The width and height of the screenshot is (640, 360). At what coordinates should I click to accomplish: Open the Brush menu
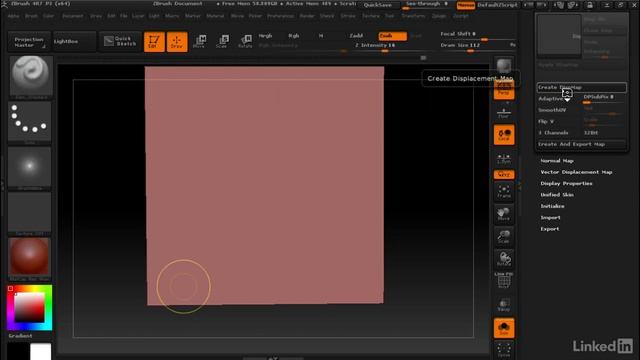[x=31, y=16]
